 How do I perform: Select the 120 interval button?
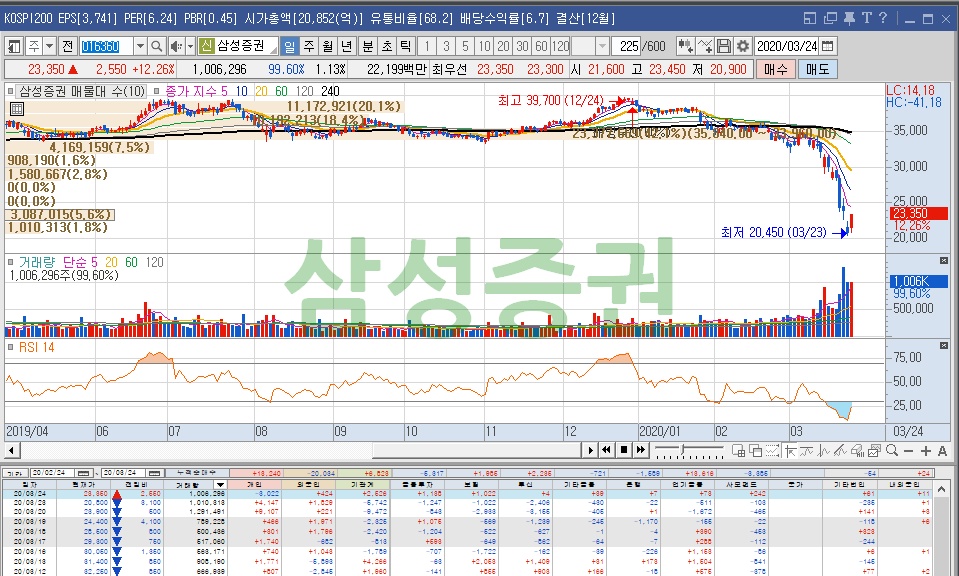pos(560,46)
